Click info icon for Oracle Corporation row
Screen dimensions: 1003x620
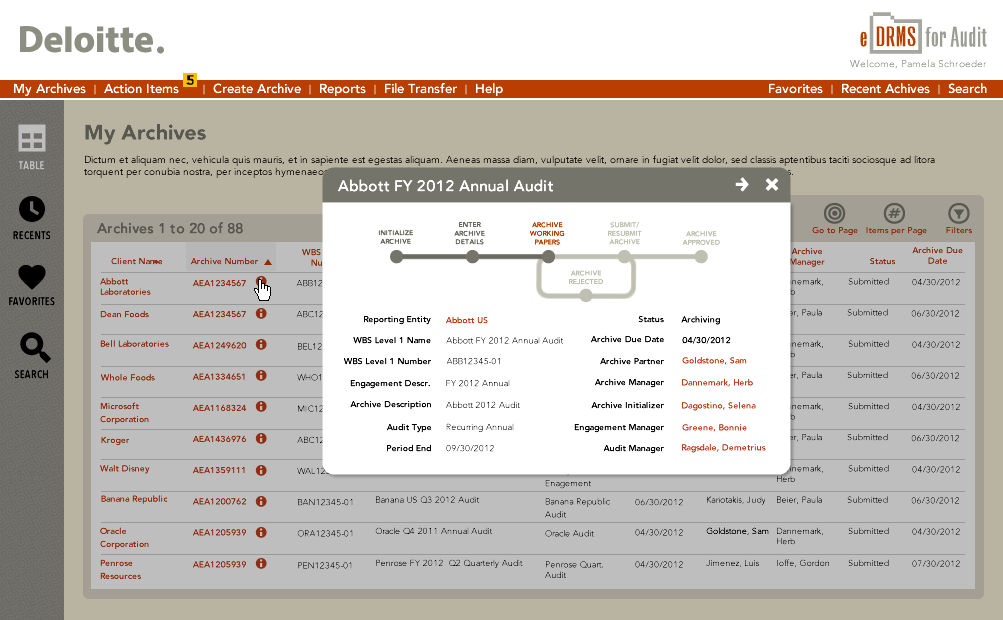261,532
